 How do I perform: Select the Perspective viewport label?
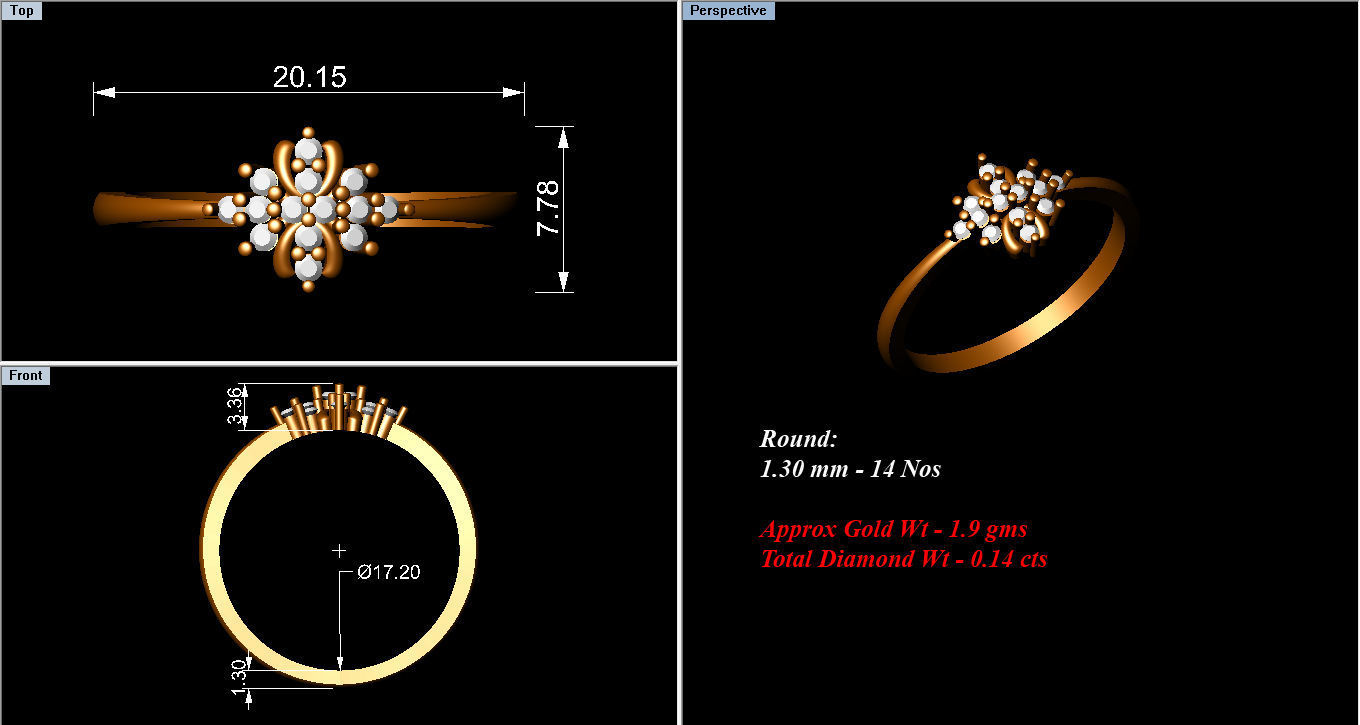click(x=729, y=11)
